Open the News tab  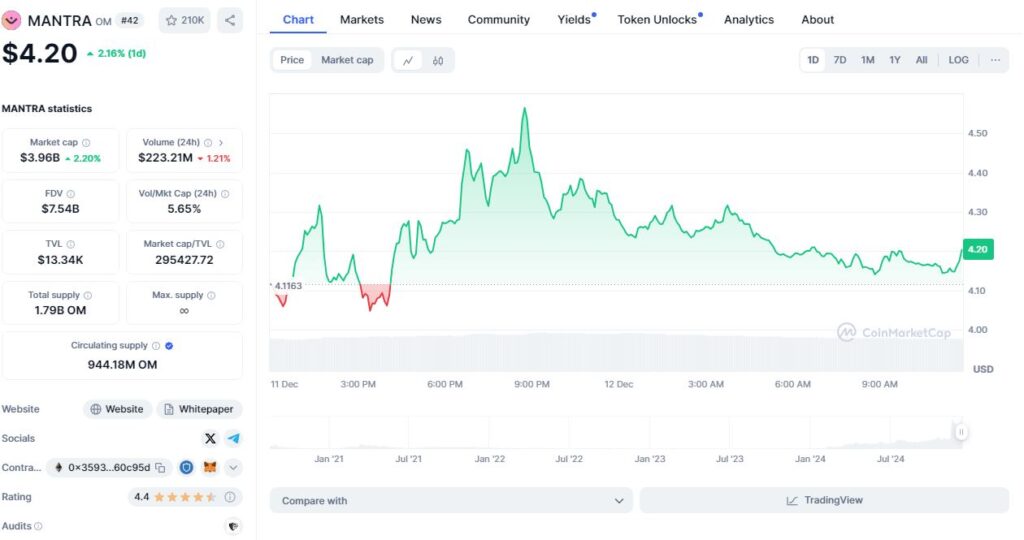(x=426, y=20)
